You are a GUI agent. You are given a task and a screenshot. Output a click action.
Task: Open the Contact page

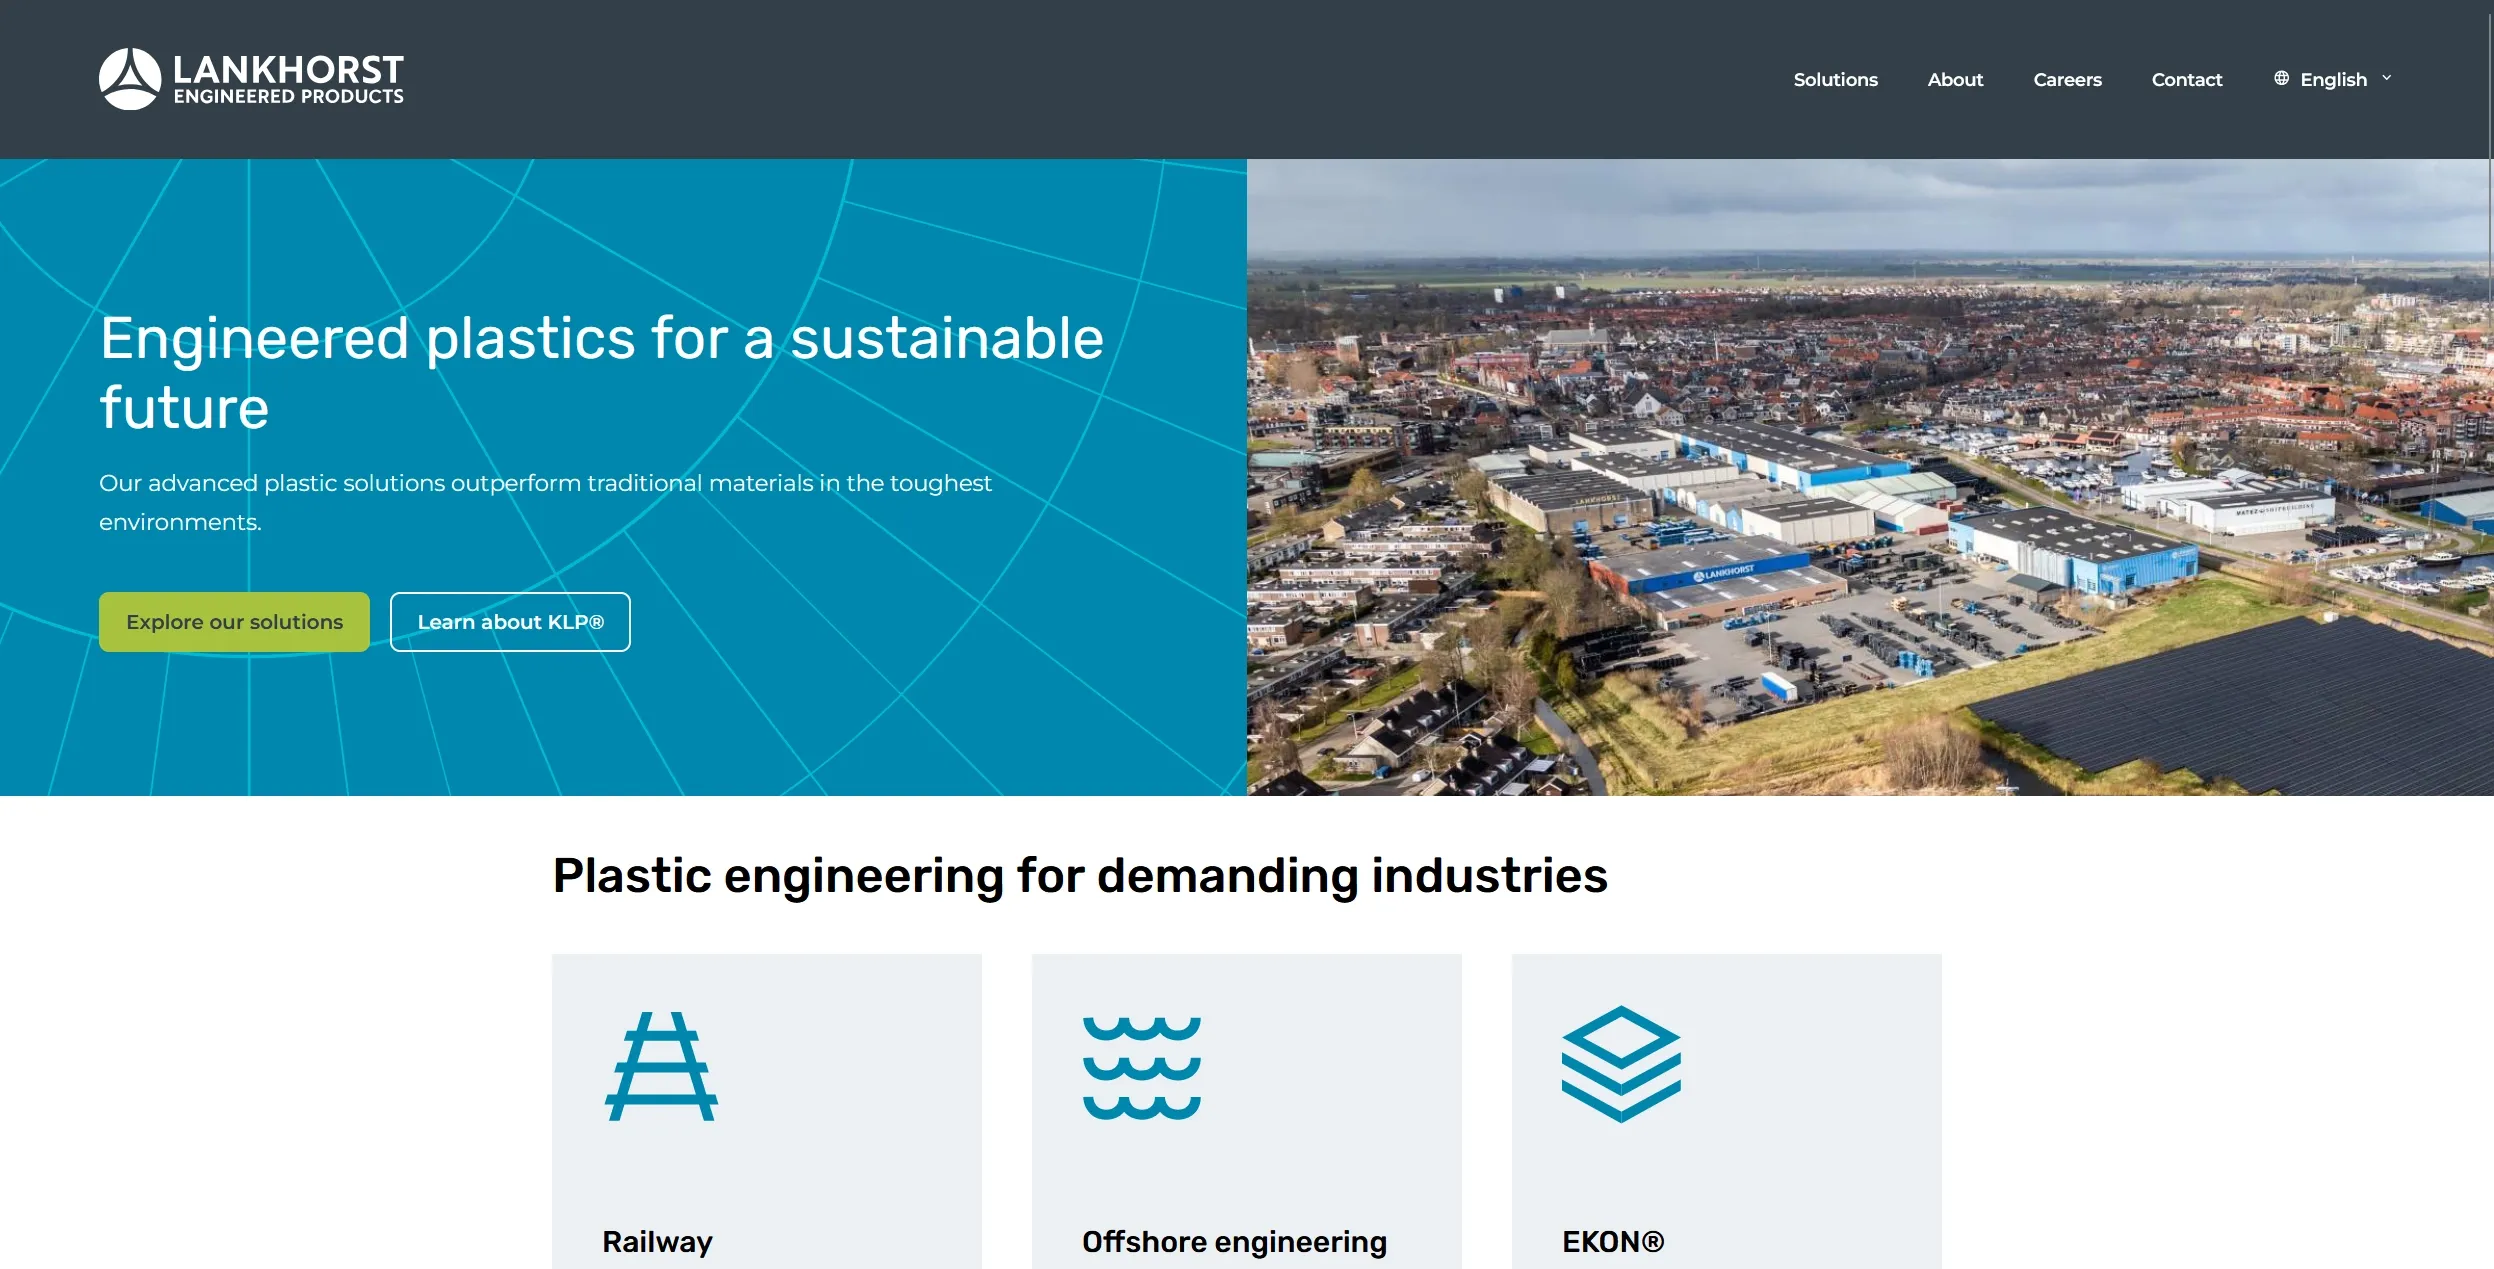click(x=2186, y=79)
